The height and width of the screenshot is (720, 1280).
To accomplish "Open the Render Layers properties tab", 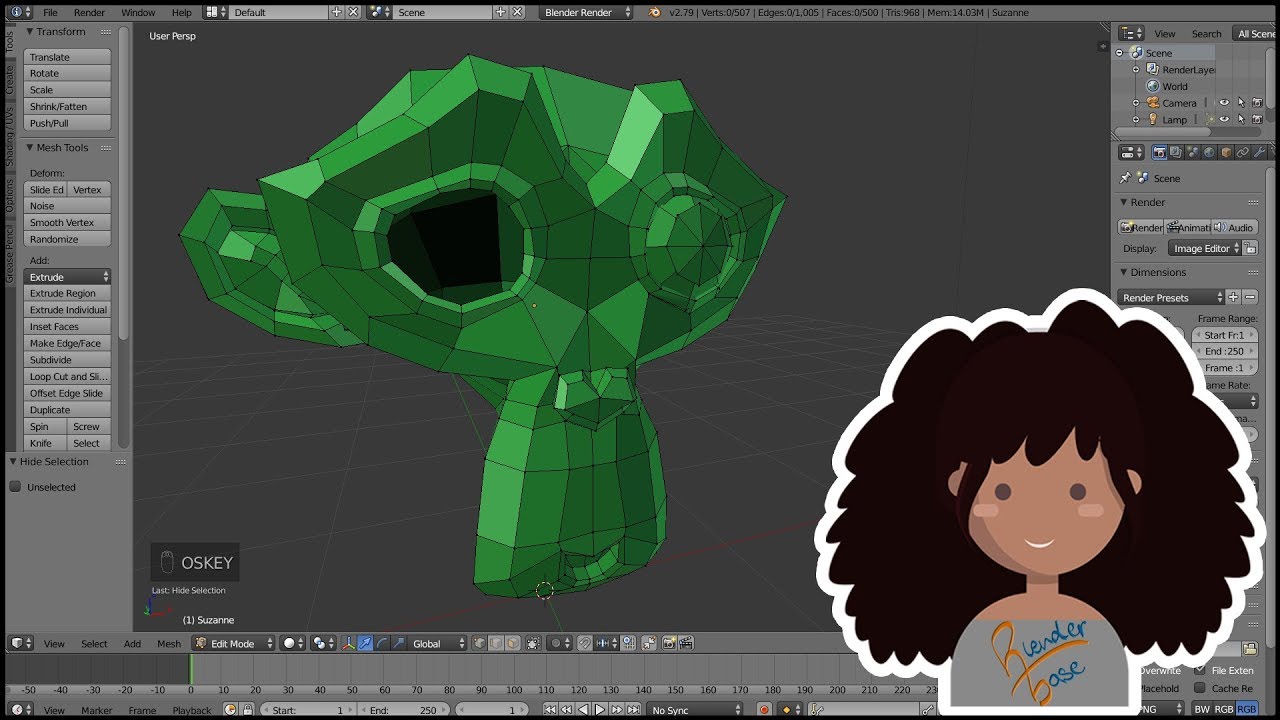I will [x=1176, y=152].
